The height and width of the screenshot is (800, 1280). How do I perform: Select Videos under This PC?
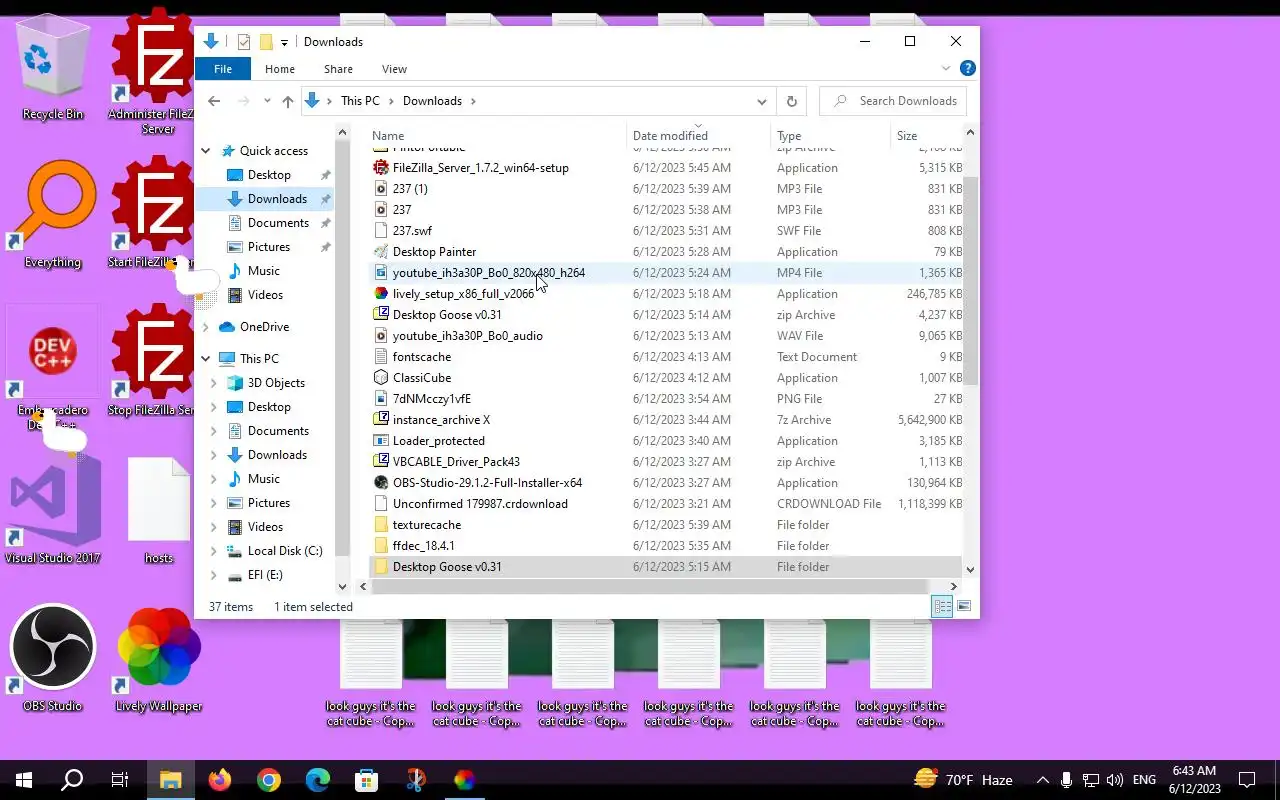tap(265, 527)
